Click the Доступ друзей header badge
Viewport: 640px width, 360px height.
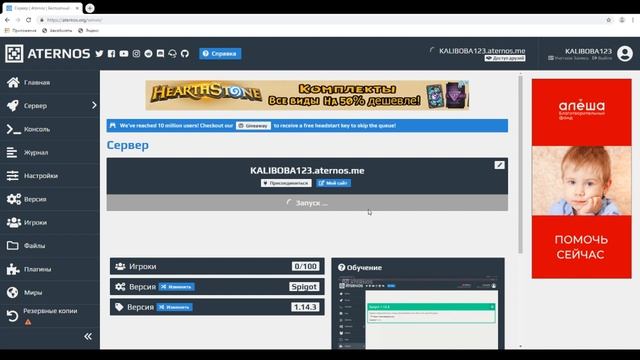click(505, 58)
